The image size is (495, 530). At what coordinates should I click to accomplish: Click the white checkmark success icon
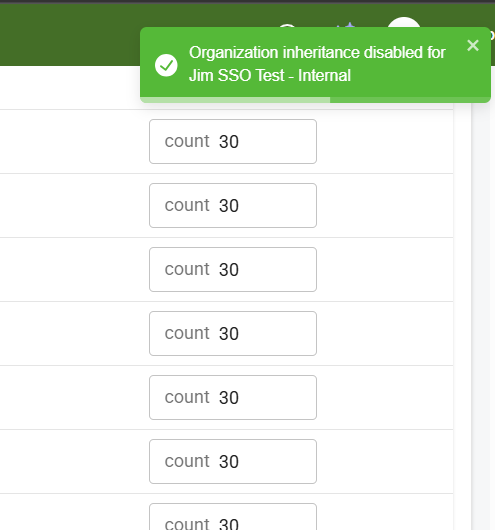(x=166, y=65)
